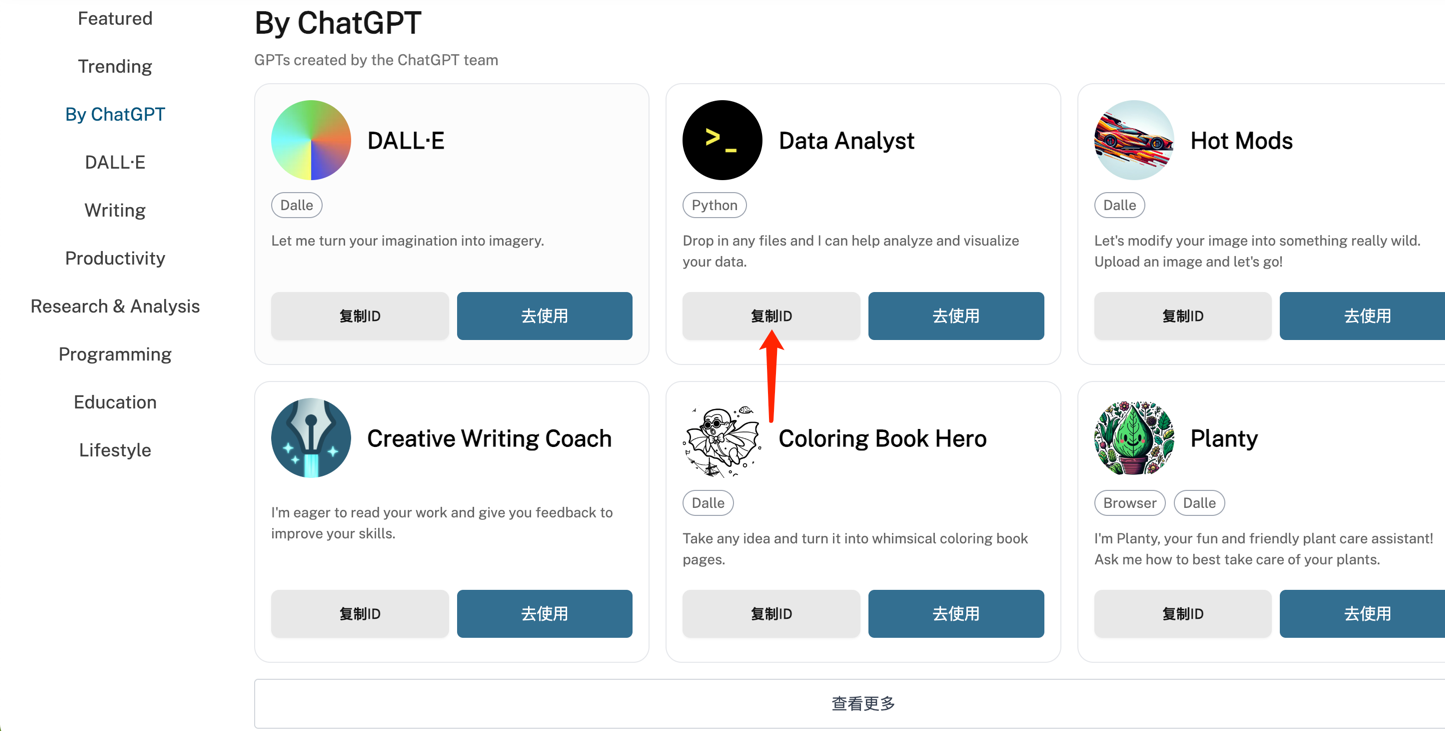Click the Coloring Book Hero sketch icon
Viewport: 1445px width, 731px height.
(722, 438)
